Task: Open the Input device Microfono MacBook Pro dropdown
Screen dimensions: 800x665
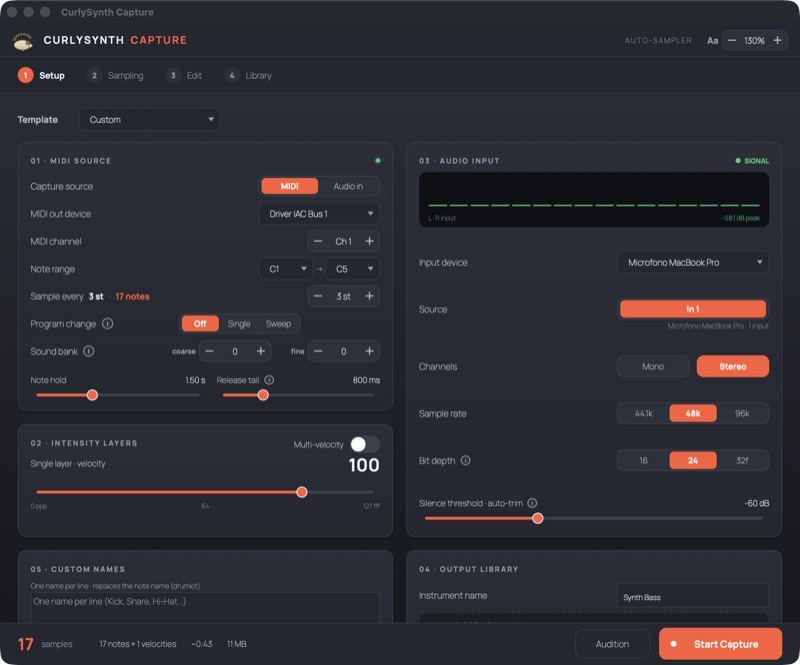Action: (x=693, y=262)
